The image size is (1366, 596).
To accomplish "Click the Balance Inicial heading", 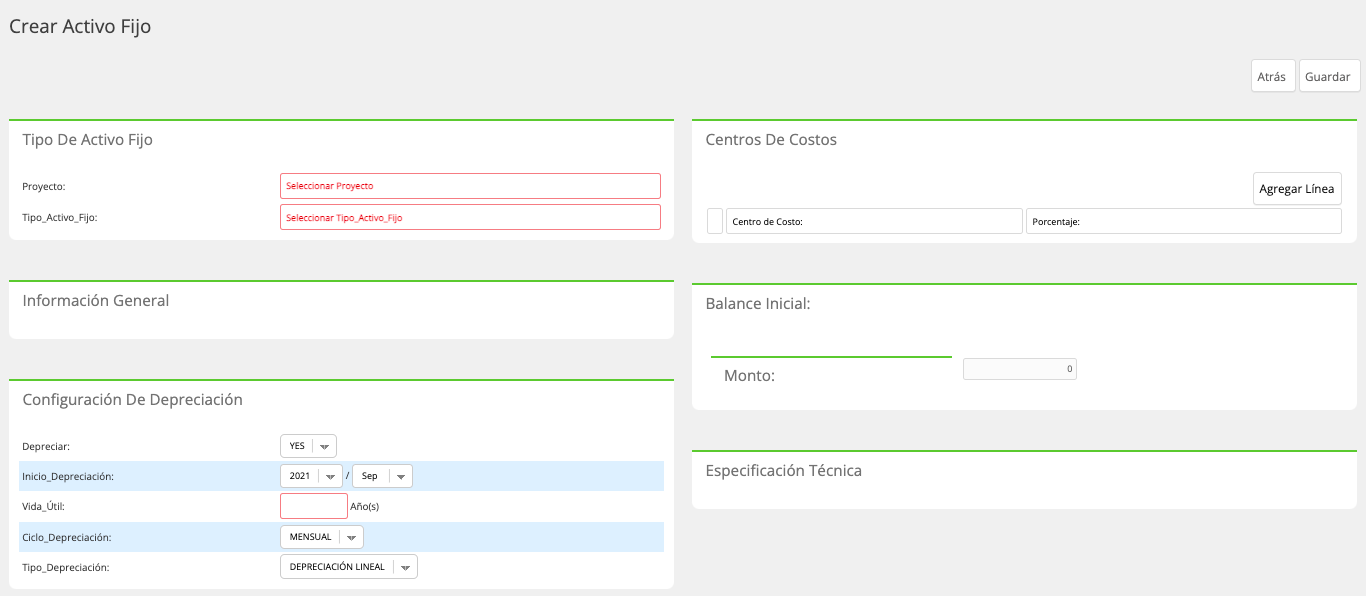I will (x=758, y=303).
